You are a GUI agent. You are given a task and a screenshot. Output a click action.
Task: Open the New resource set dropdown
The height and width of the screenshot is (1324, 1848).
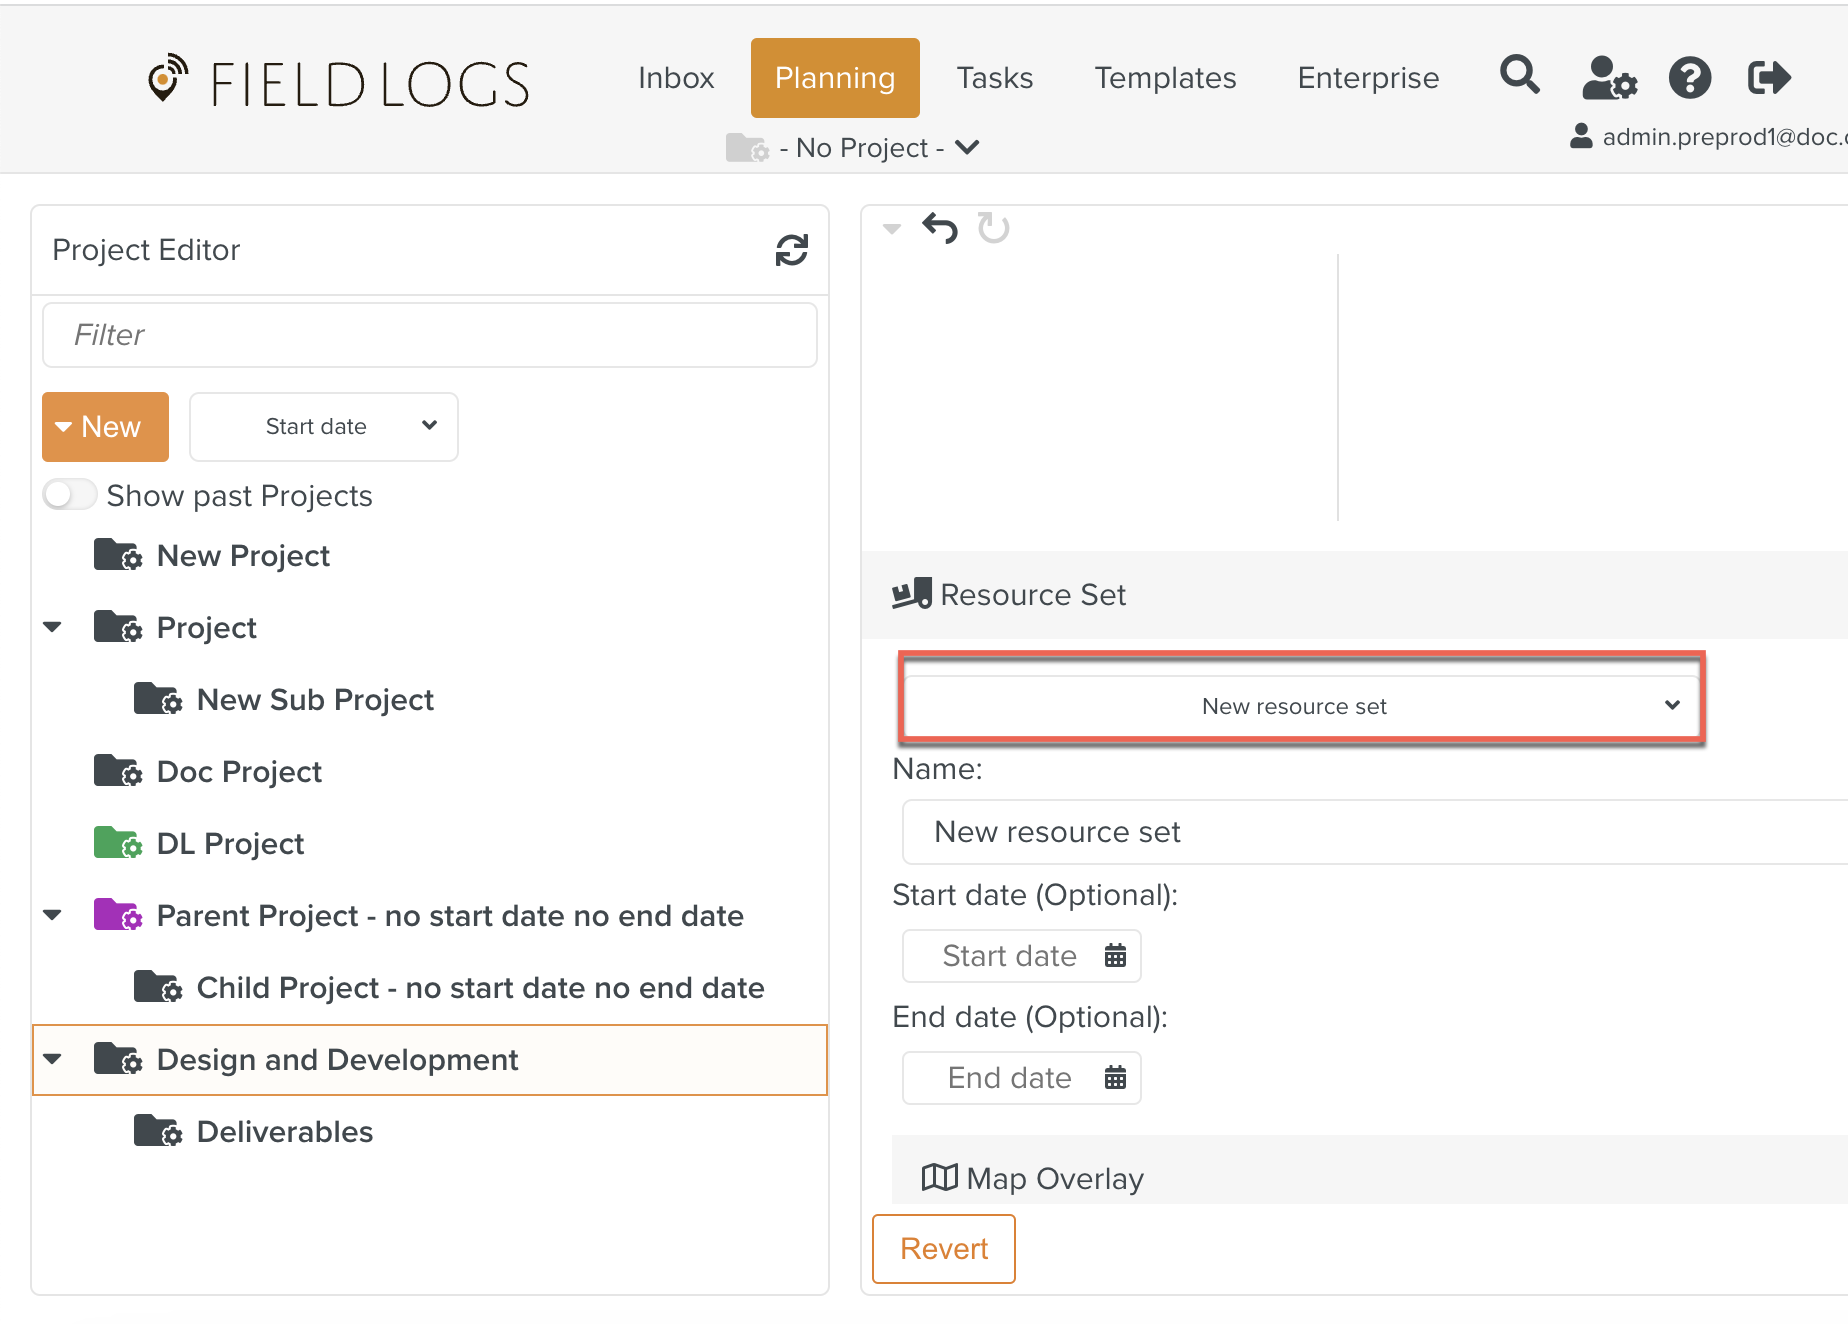click(x=1300, y=706)
